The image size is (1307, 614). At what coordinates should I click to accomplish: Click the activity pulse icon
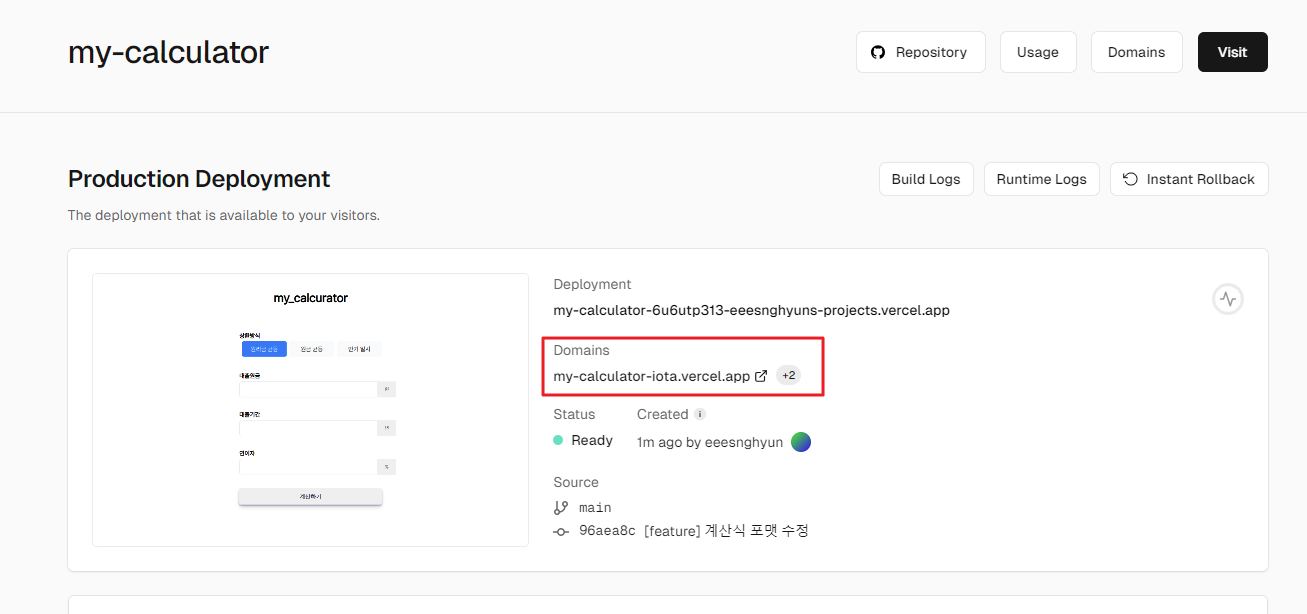coord(1228,298)
